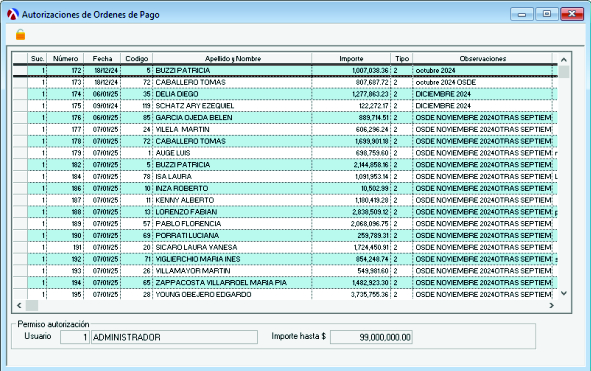
Task: Click the horizontal scrollbar thumb
Action: (32, 305)
